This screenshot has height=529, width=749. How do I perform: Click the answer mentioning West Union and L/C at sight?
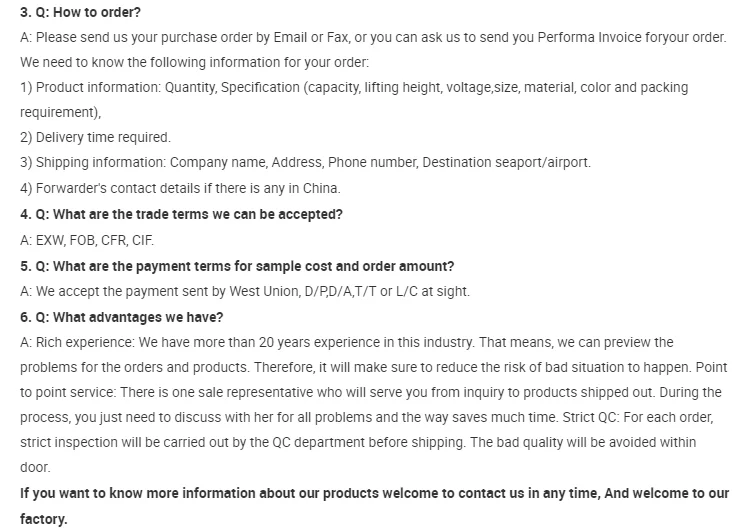coord(245,291)
